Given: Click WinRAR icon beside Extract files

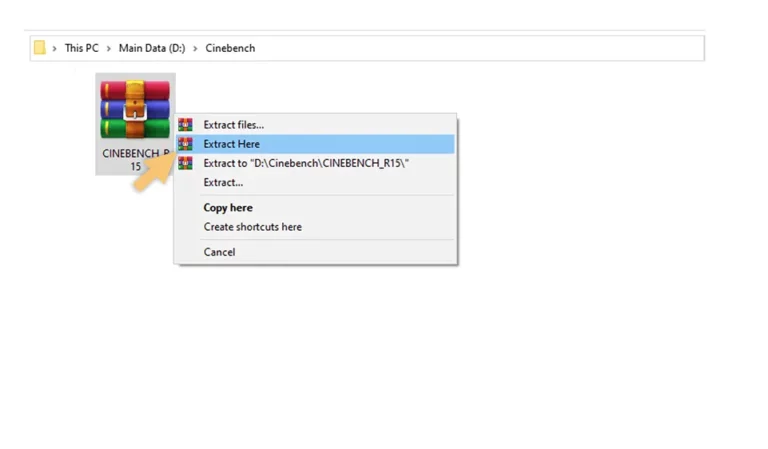Looking at the screenshot, I should coord(185,125).
